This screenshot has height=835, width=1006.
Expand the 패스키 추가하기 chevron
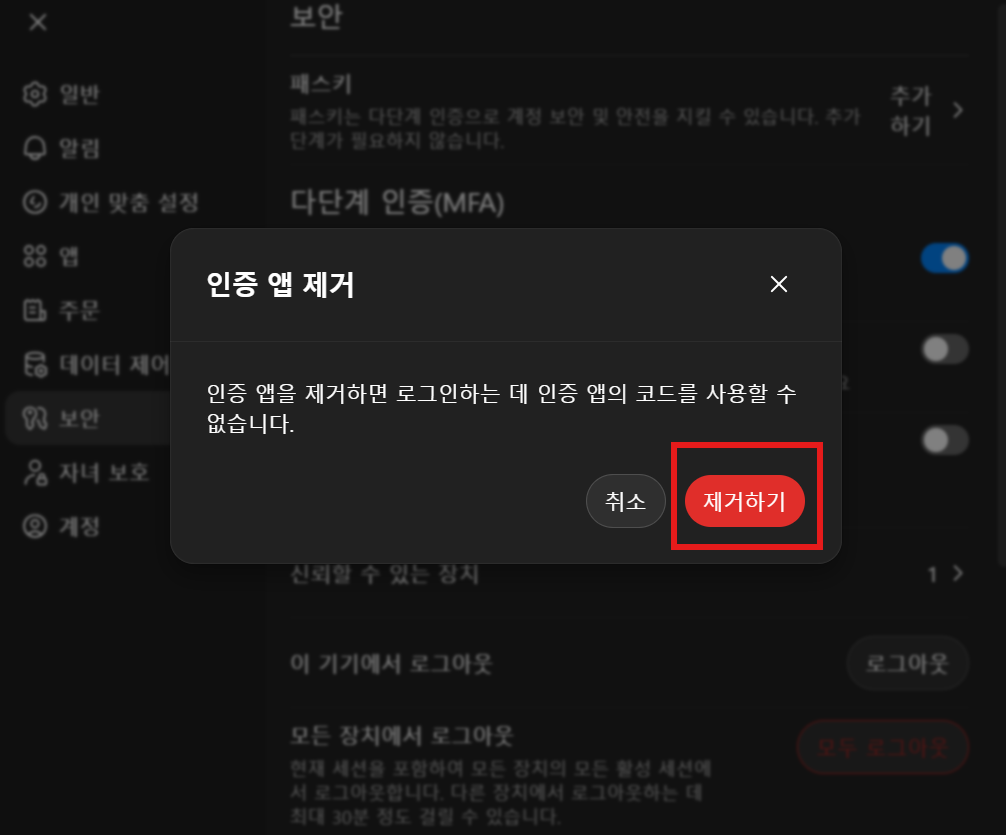tap(958, 110)
